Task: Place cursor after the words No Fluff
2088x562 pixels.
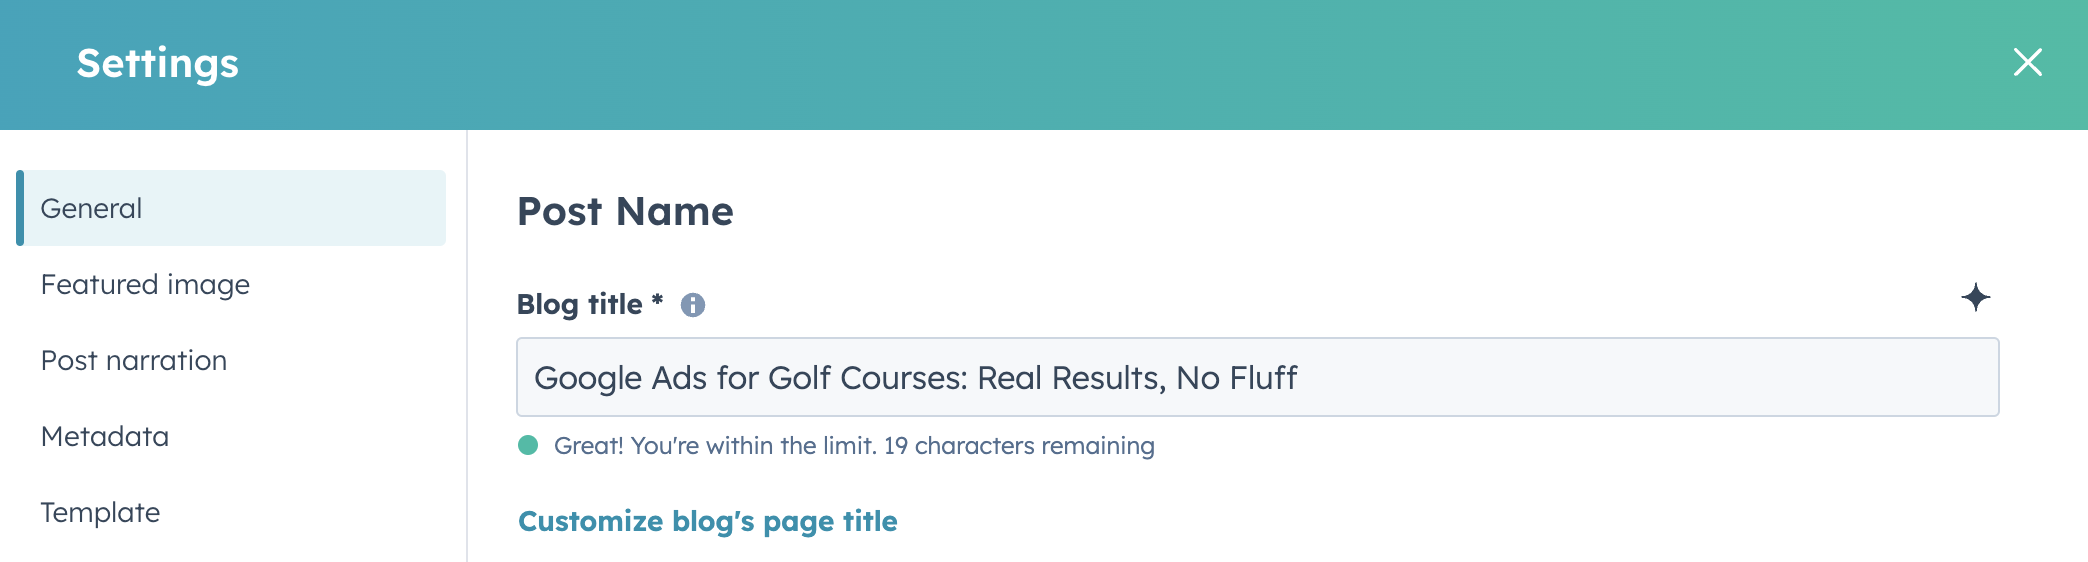Action: [1299, 378]
